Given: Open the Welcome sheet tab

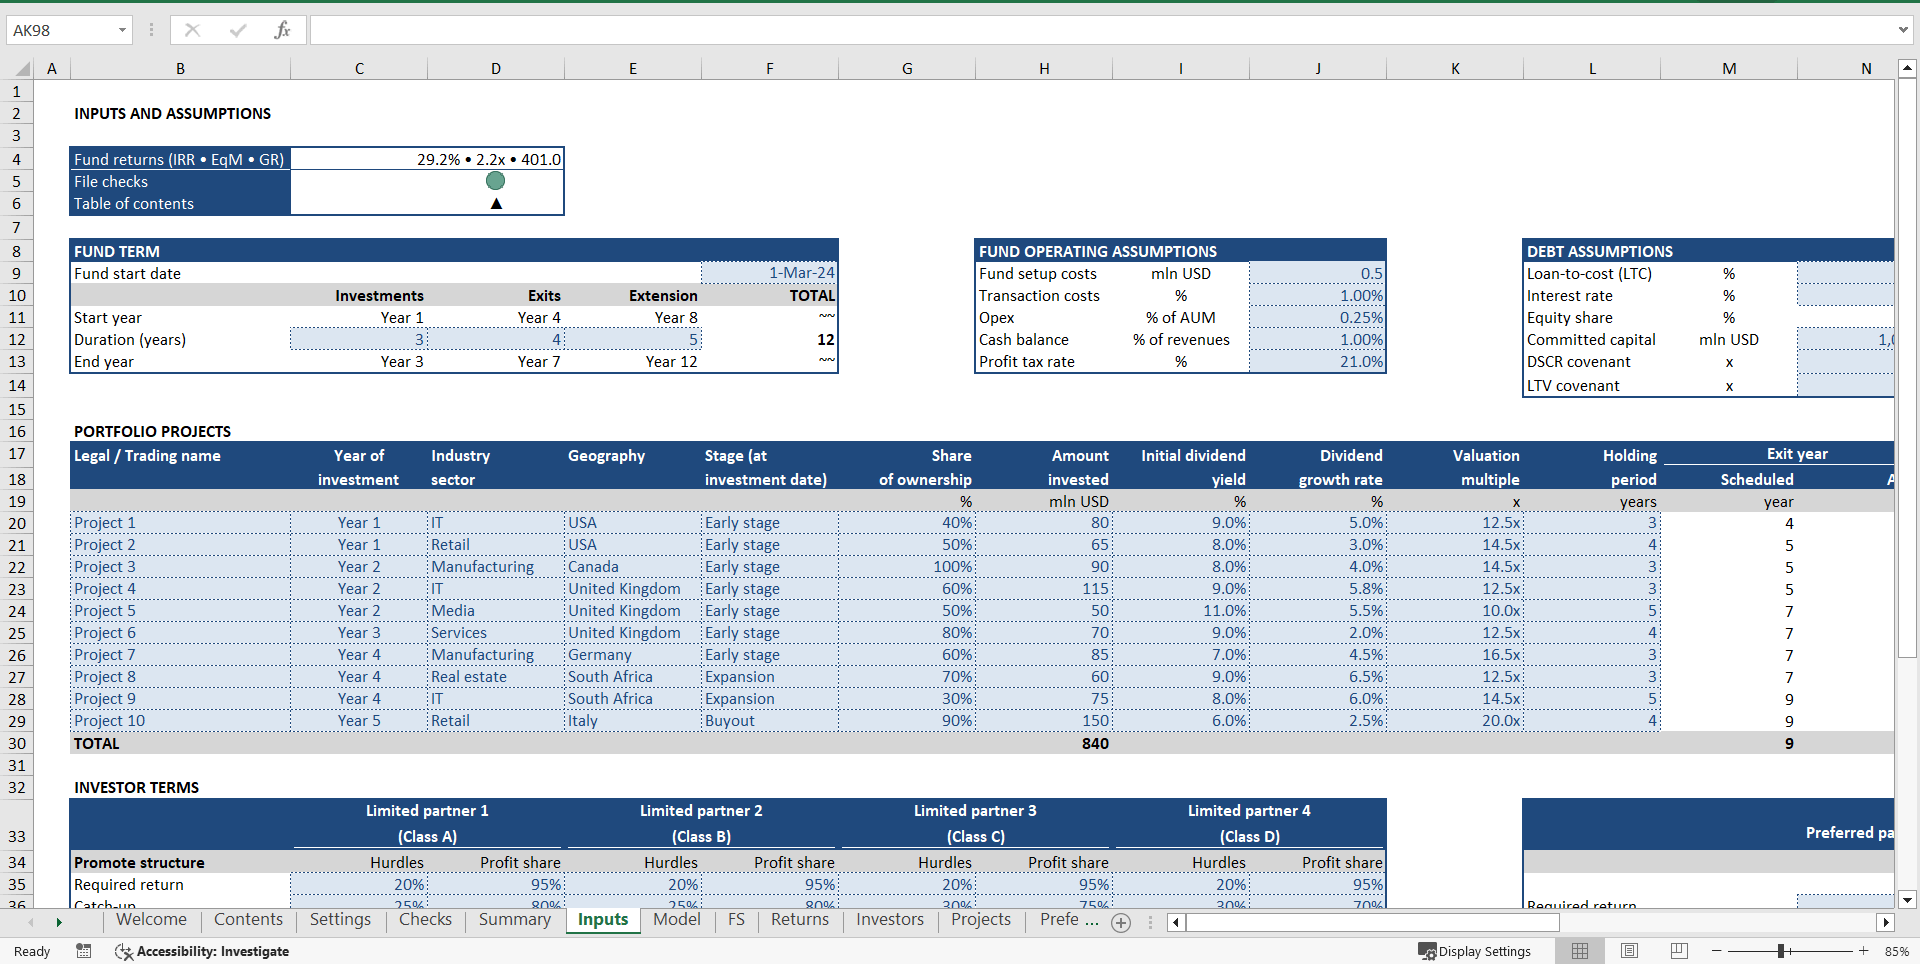Looking at the screenshot, I should (x=151, y=920).
